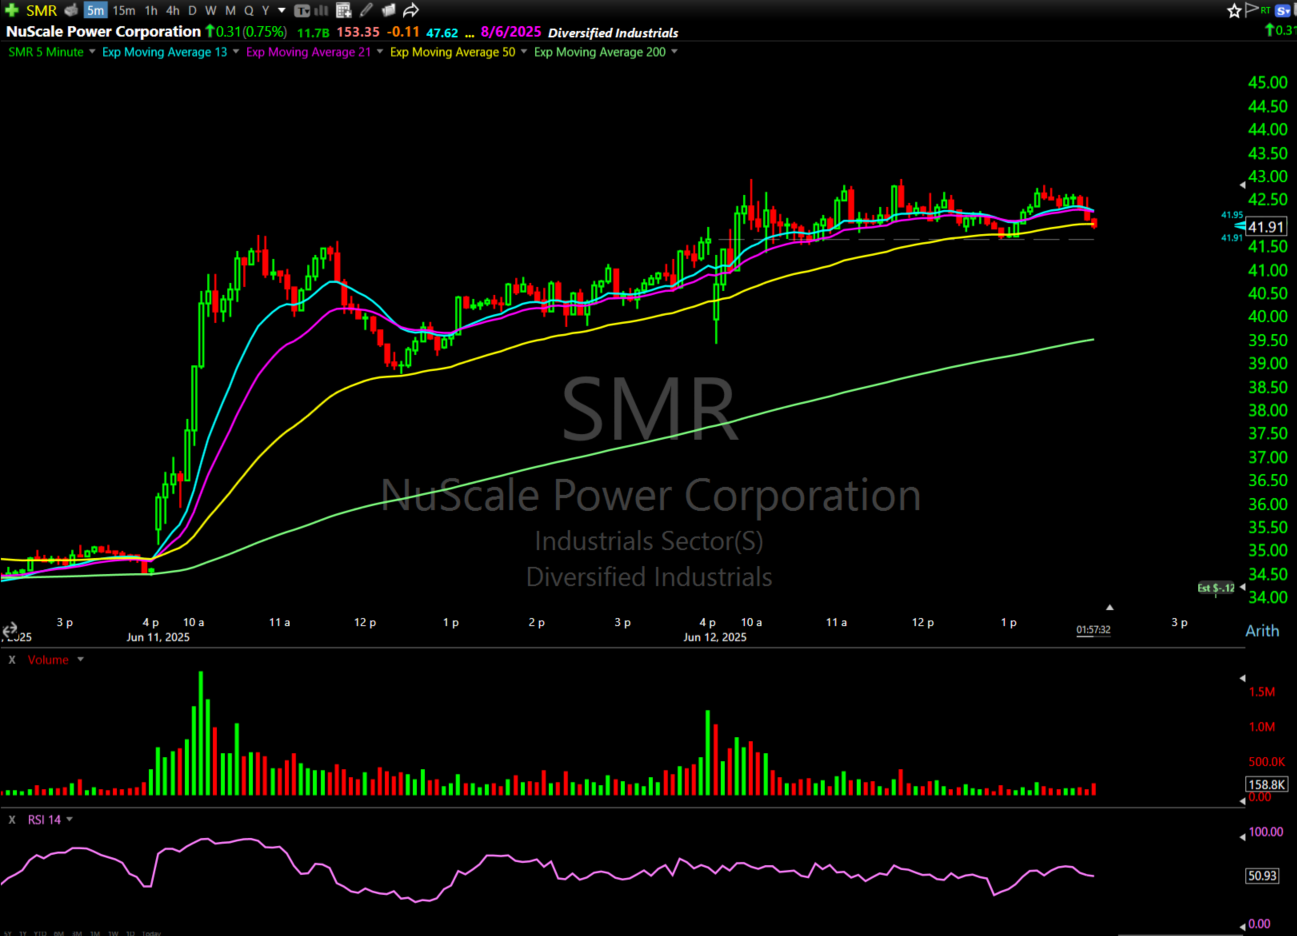The image size is (1297, 936).
Task: Click the RSI pane bottom scale arrow
Action: click(1243, 925)
